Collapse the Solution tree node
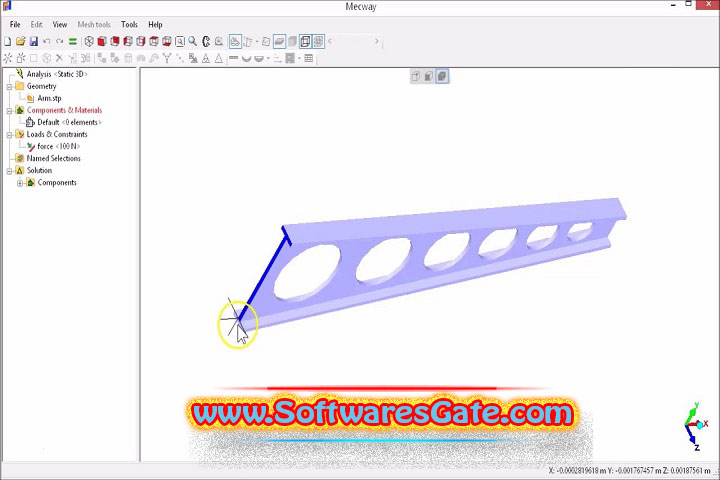The image size is (720, 480). pyautogui.click(x=9, y=171)
